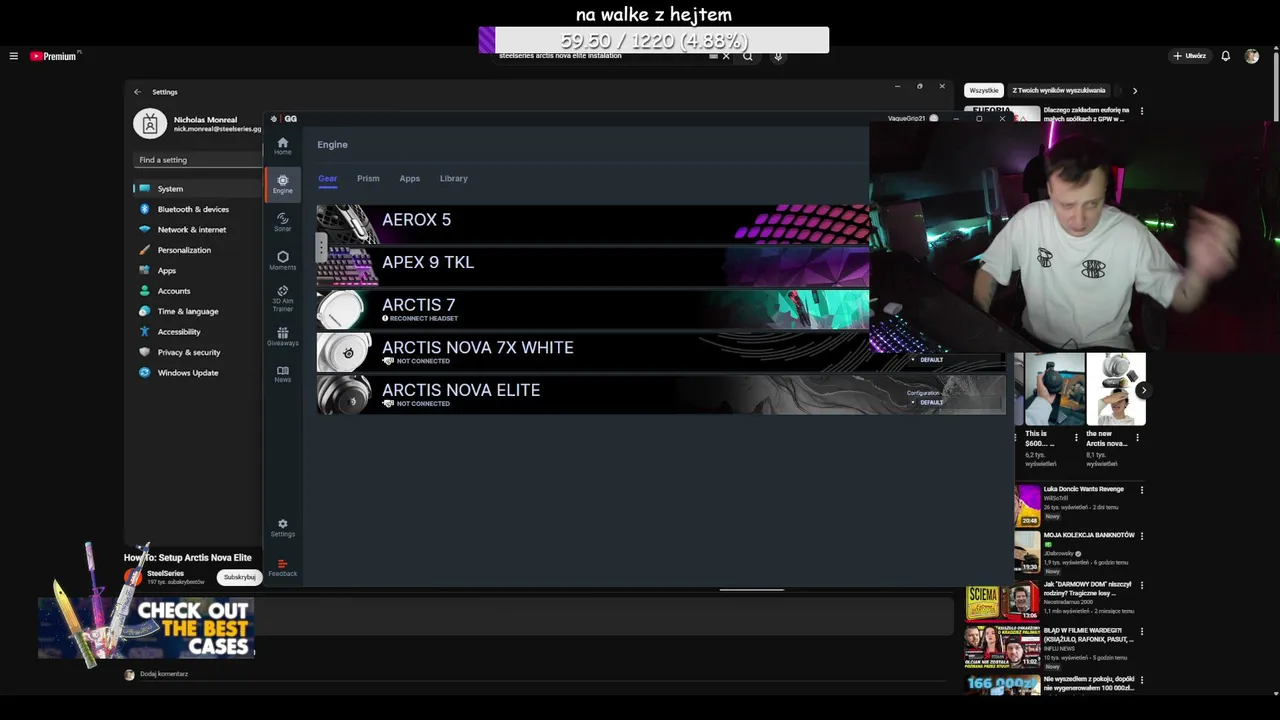Click the Utwórz create button
This screenshot has width=1280, height=720.
click(x=1190, y=56)
